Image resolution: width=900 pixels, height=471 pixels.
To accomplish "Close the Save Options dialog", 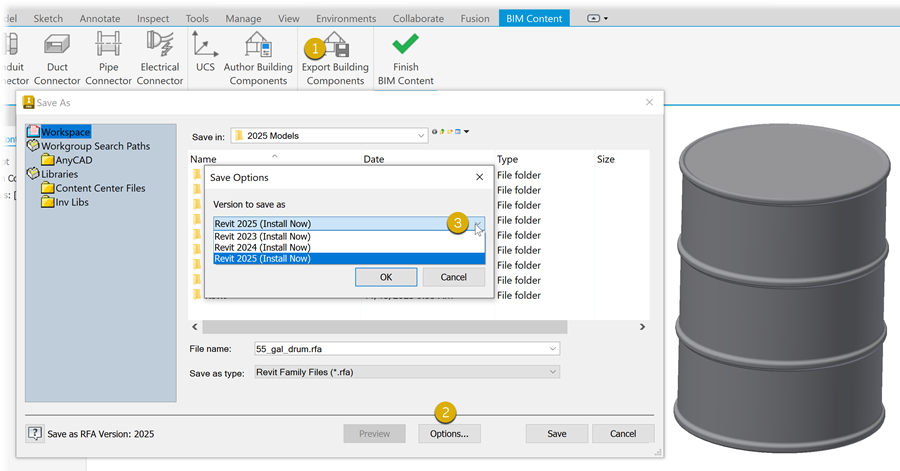I will [479, 177].
